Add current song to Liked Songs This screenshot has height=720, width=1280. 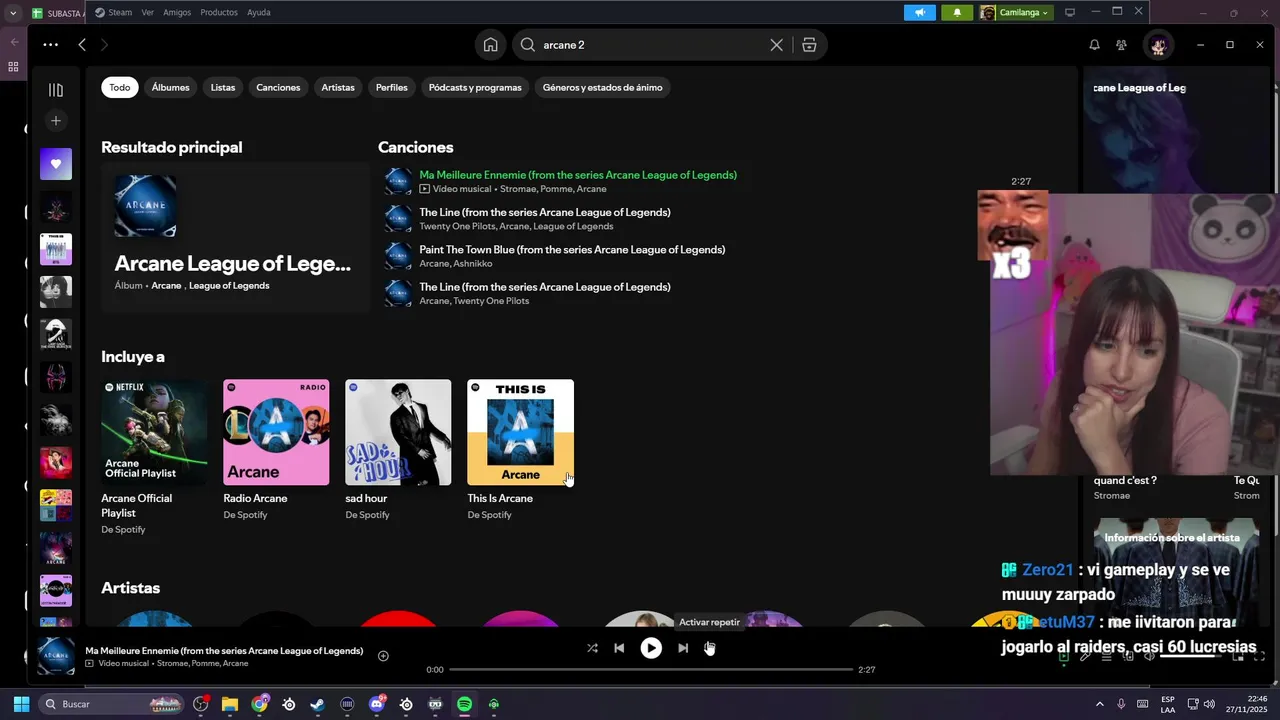(x=383, y=656)
